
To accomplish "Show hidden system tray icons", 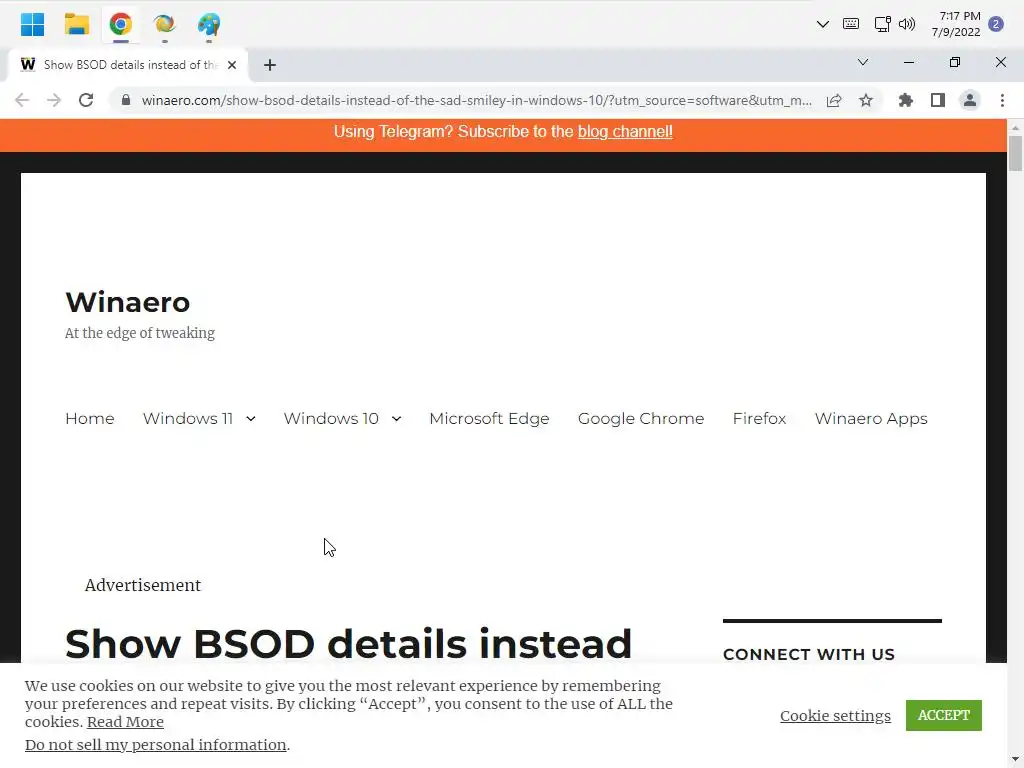I will [x=822, y=24].
